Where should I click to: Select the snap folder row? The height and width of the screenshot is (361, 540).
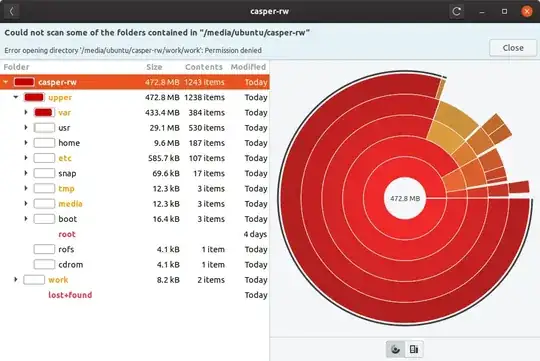pos(135,173)
